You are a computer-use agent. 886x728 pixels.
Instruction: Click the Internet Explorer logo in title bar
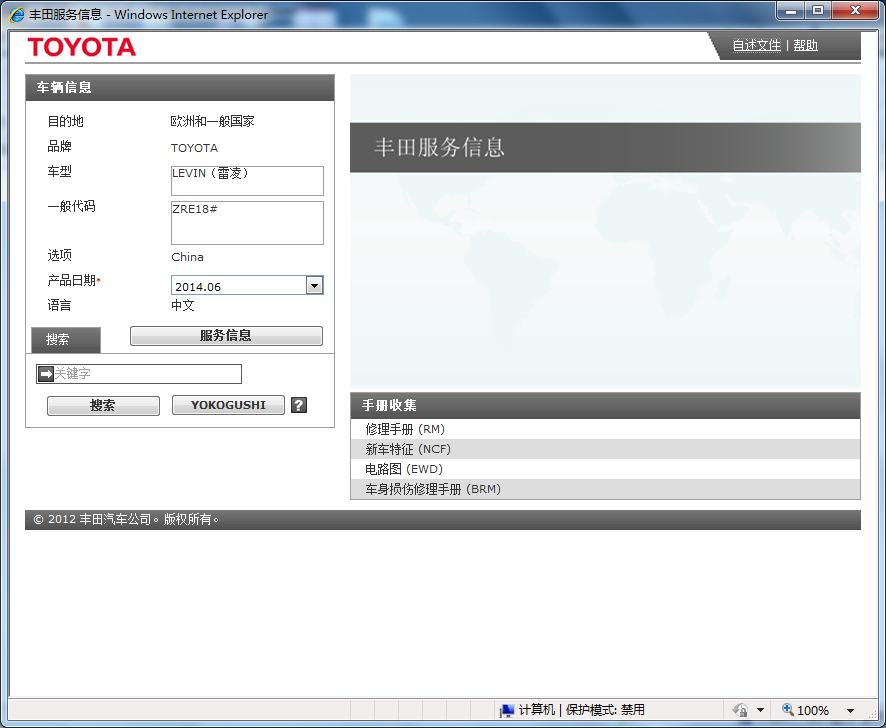click(16, 14)
